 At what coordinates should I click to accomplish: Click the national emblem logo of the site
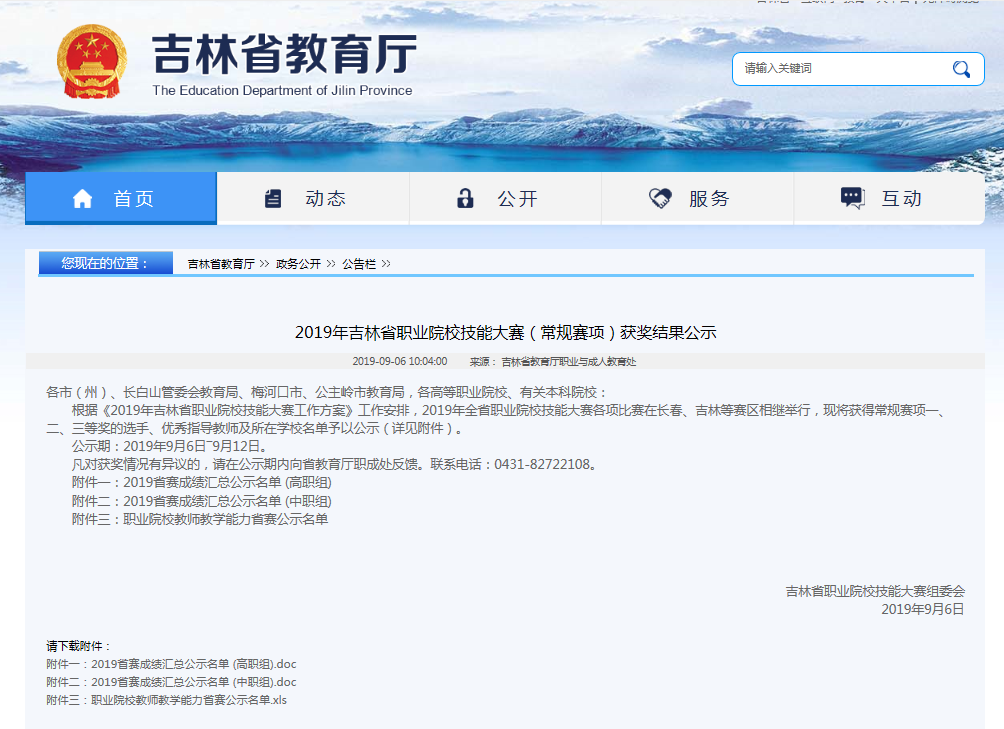tap(91, 62)
